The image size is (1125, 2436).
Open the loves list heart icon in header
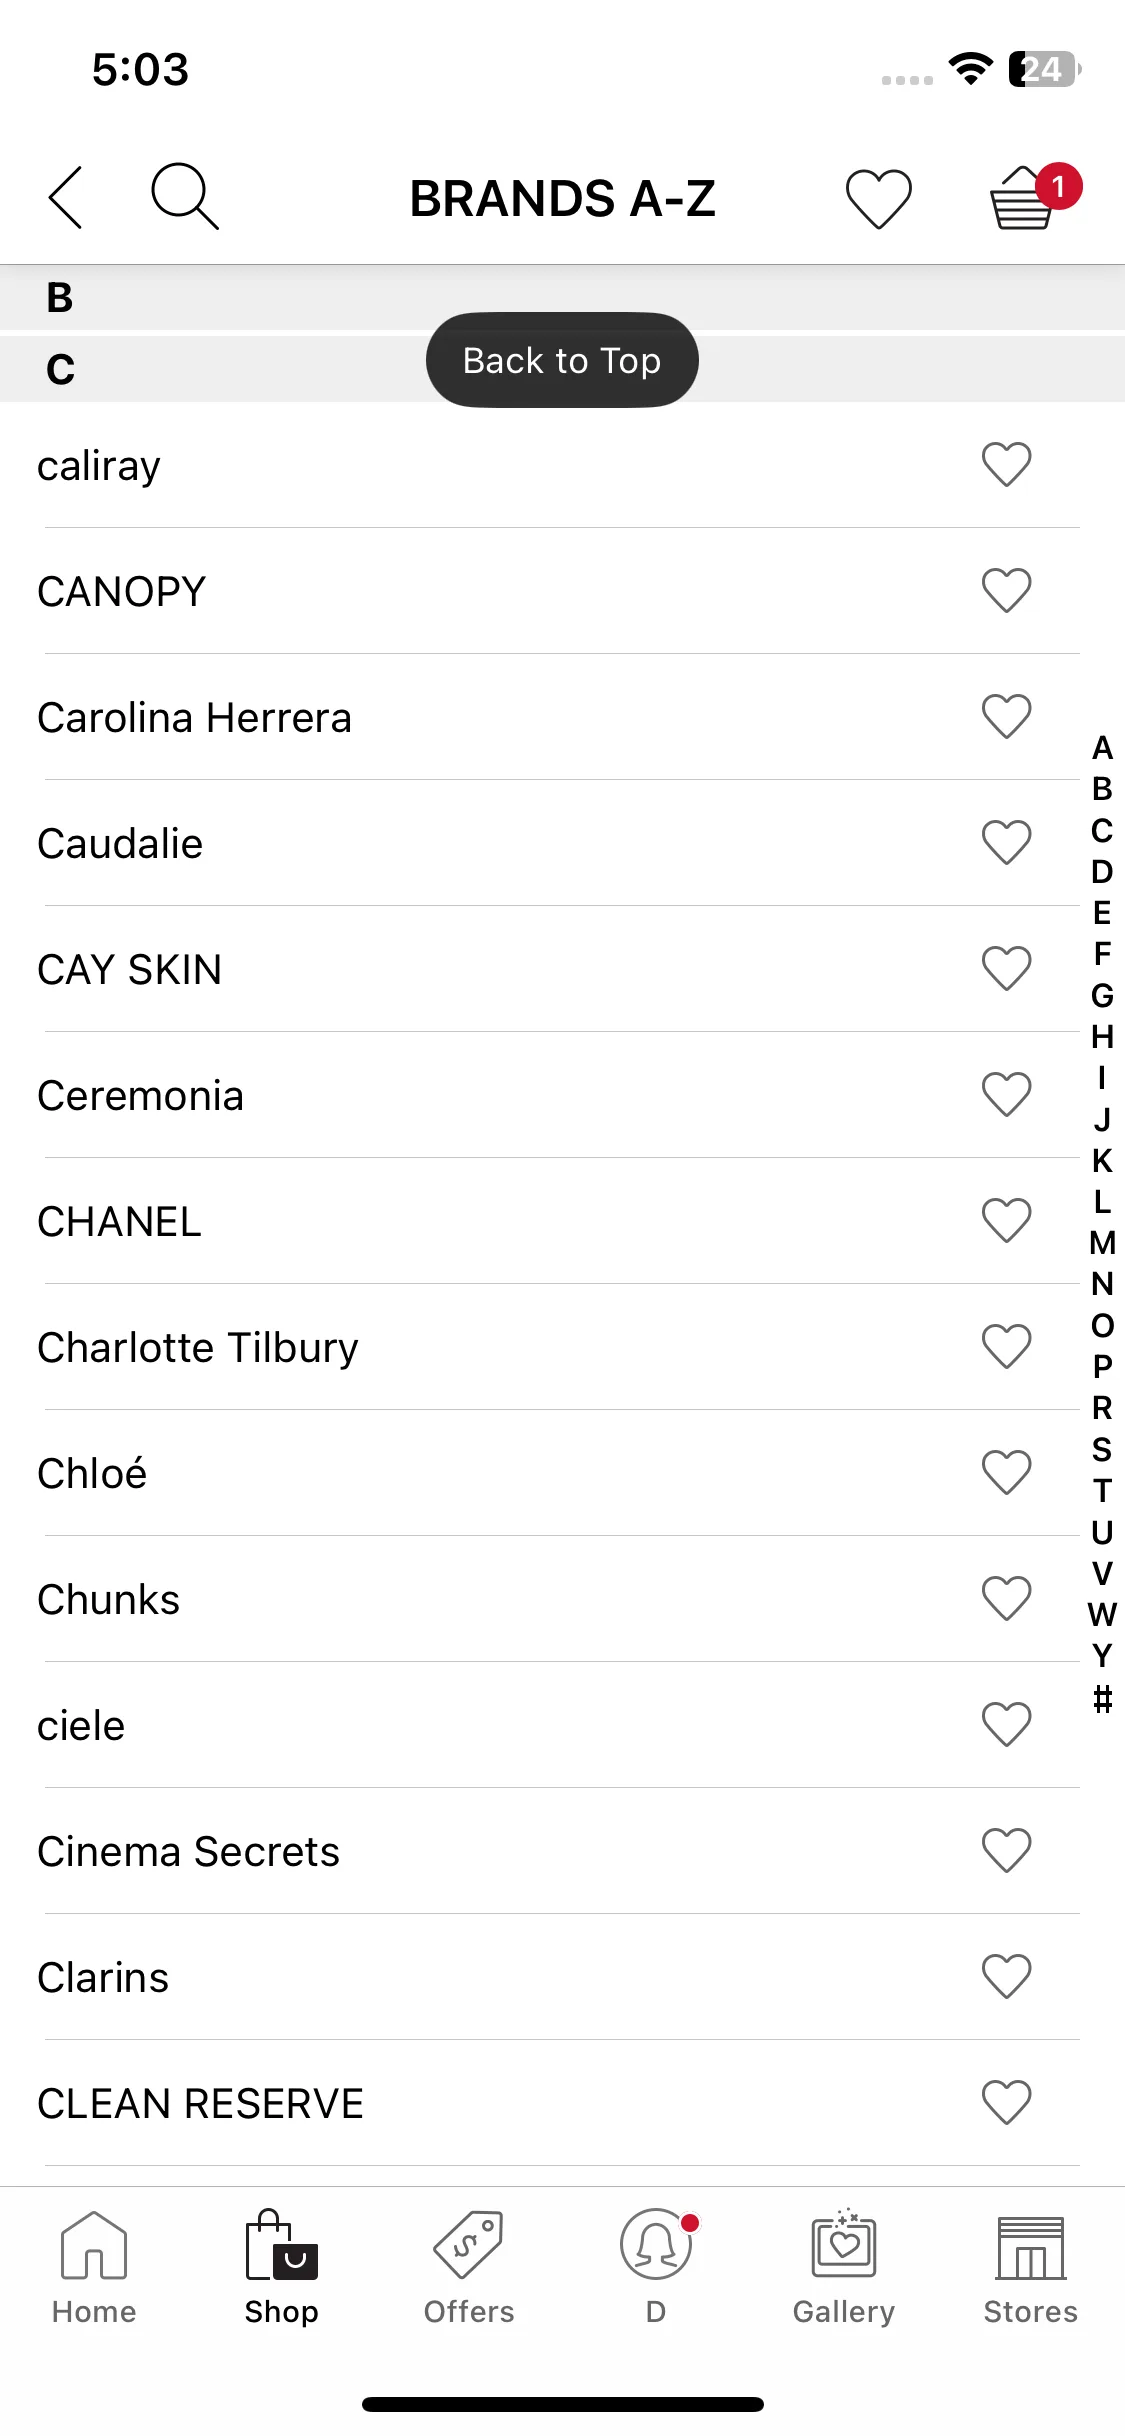879,198
